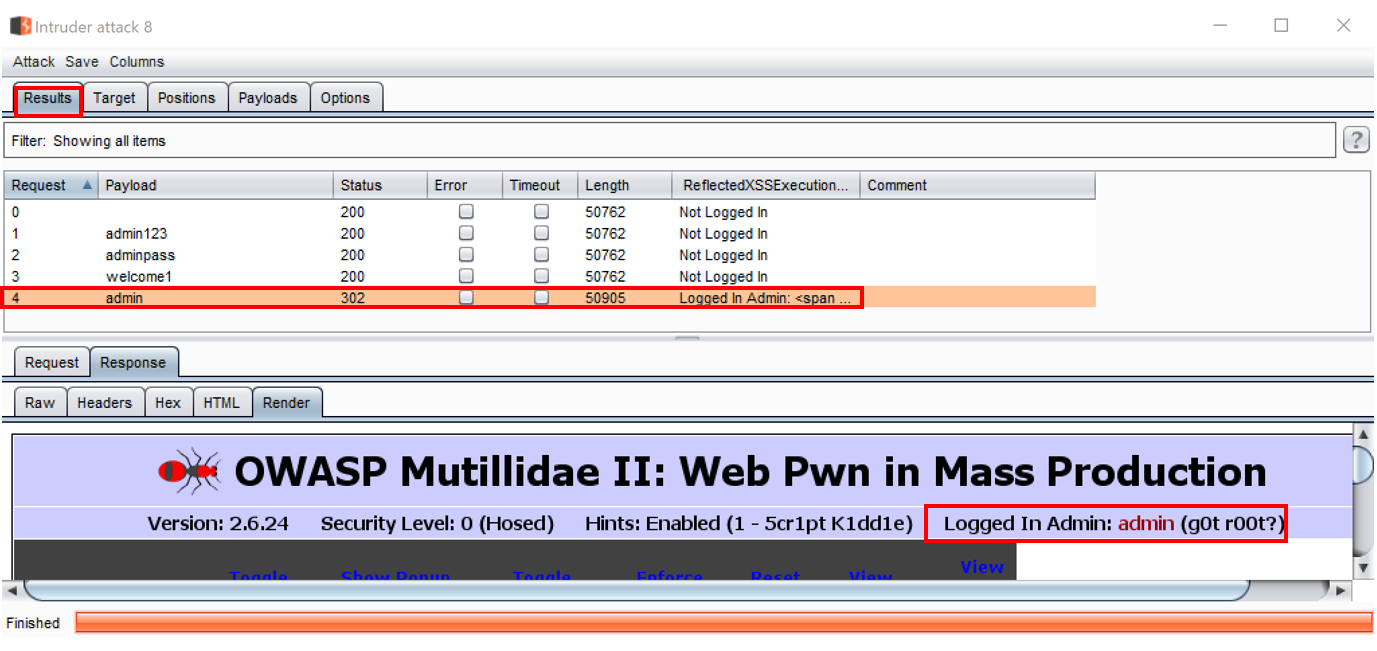
Task: Sort by the Comment column header
Action: tap(977, 185)
